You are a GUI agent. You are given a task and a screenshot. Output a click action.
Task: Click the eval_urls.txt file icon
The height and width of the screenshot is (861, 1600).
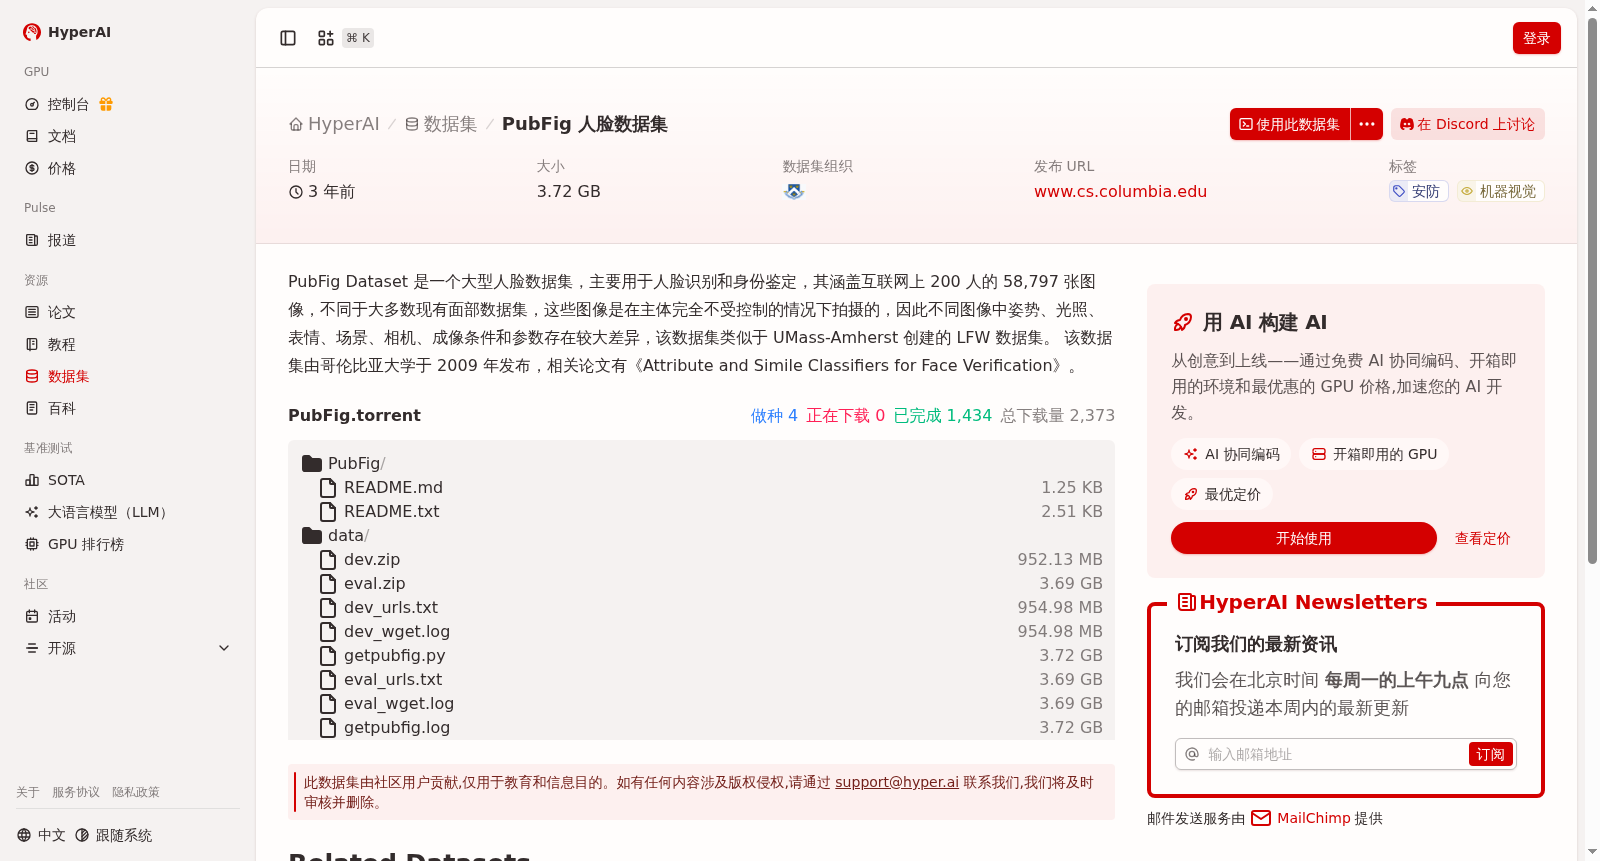tap(328, 679)
